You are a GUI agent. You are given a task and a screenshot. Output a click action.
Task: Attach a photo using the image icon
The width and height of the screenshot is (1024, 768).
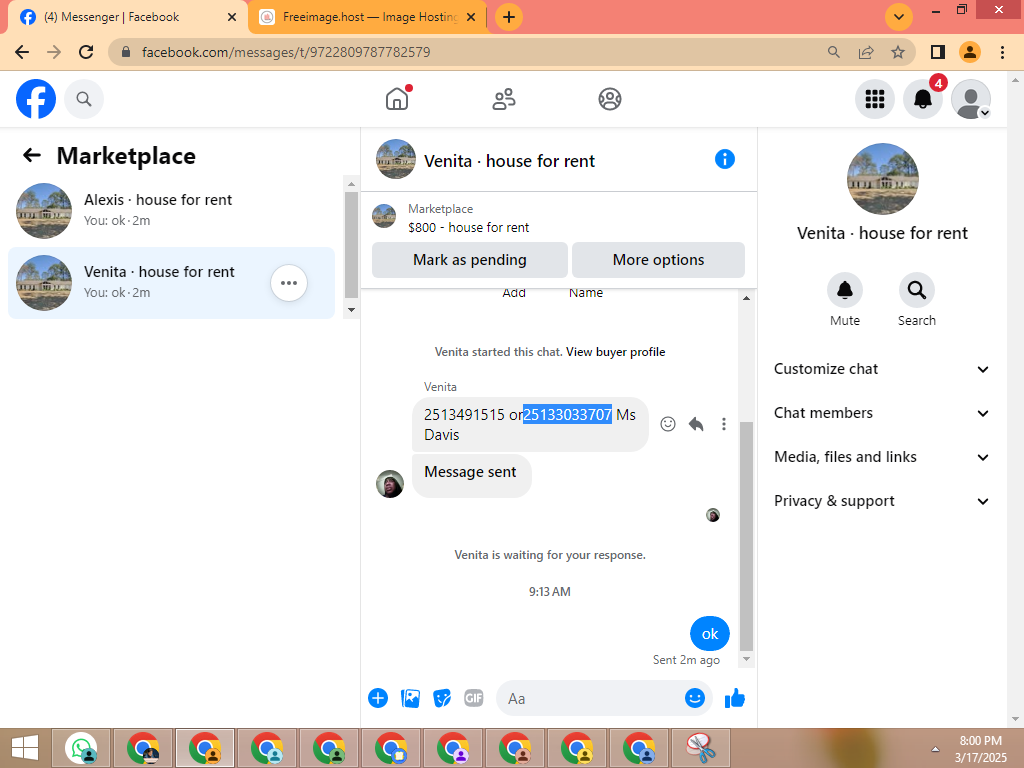point(410,698)
